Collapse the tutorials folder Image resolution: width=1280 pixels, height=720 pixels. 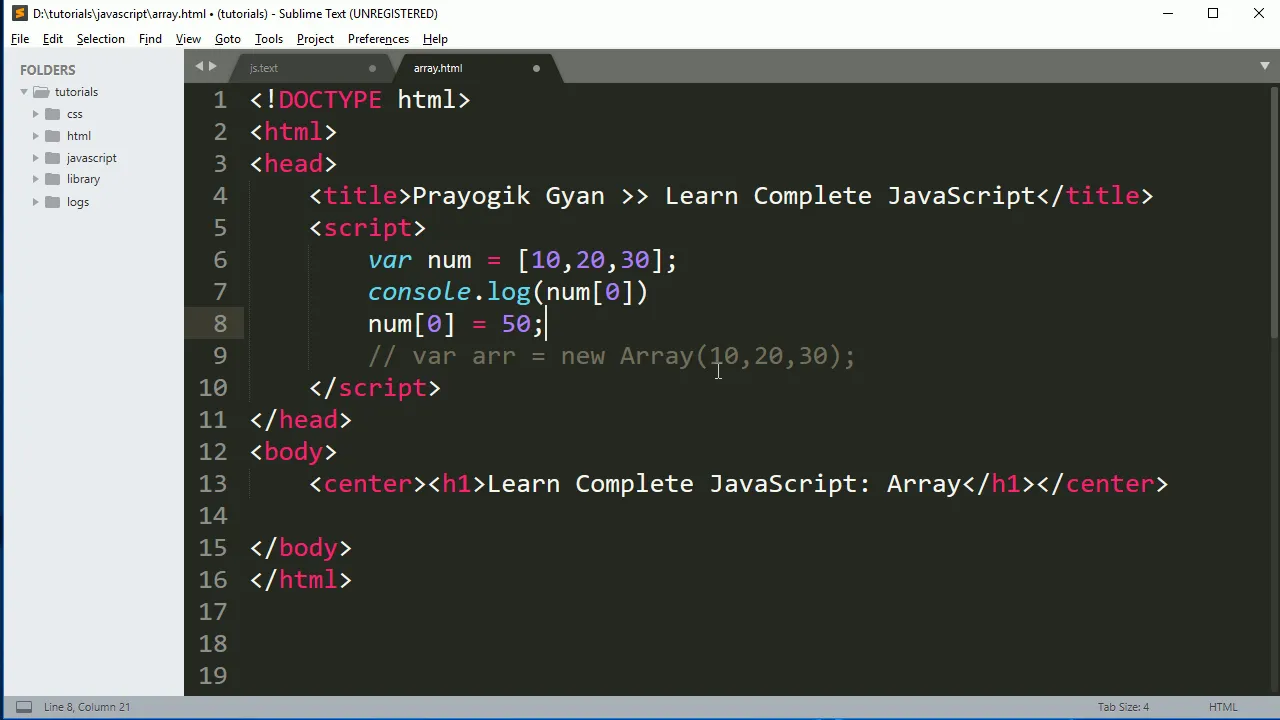[24, 92]
